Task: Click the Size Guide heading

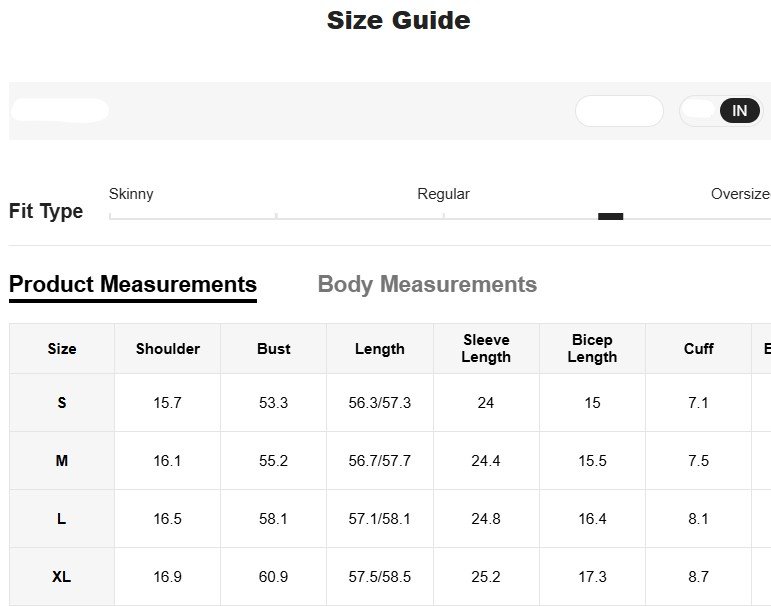Action: (398, 20)
